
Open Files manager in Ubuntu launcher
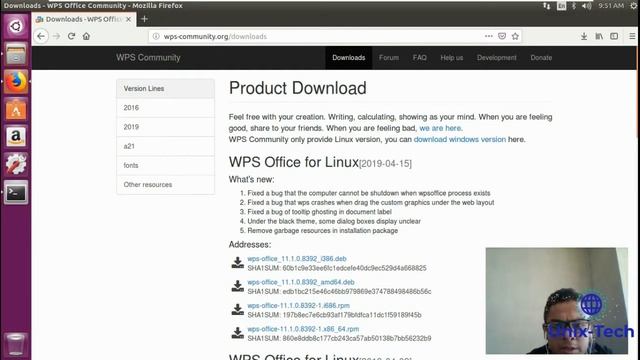[x=16, y=54]
